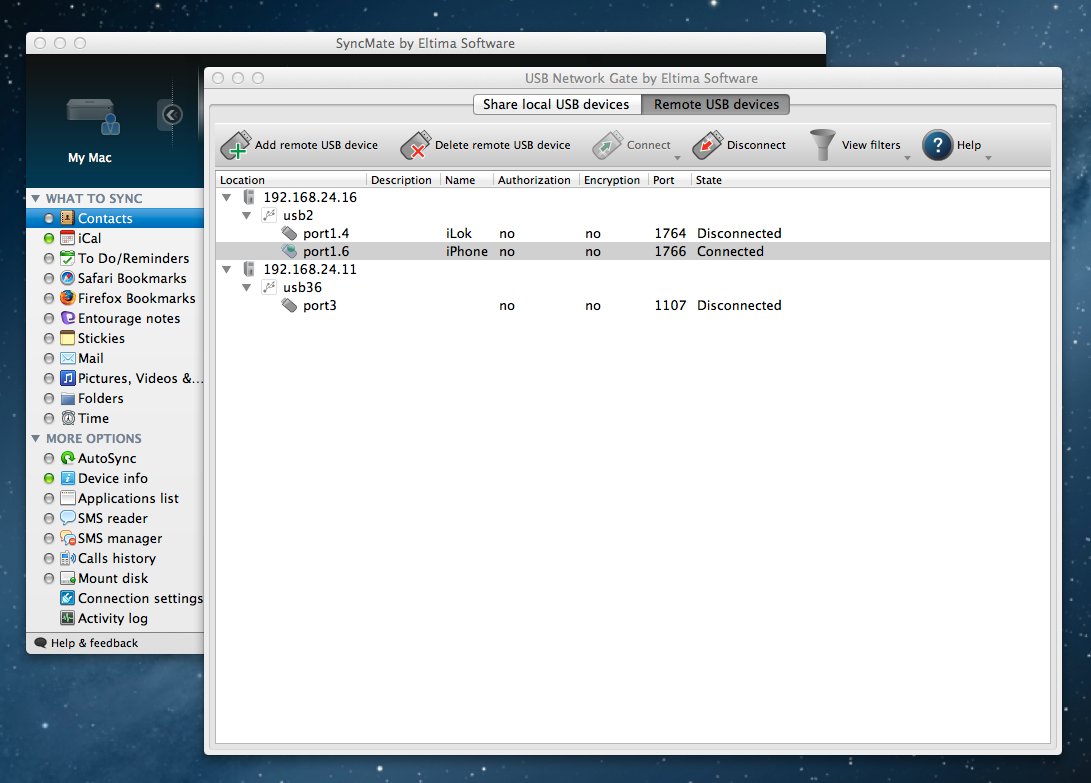The height and width of the screenshot is (783, 1091).
Task: Click the Disconnect USB icon
Action: 708,145
